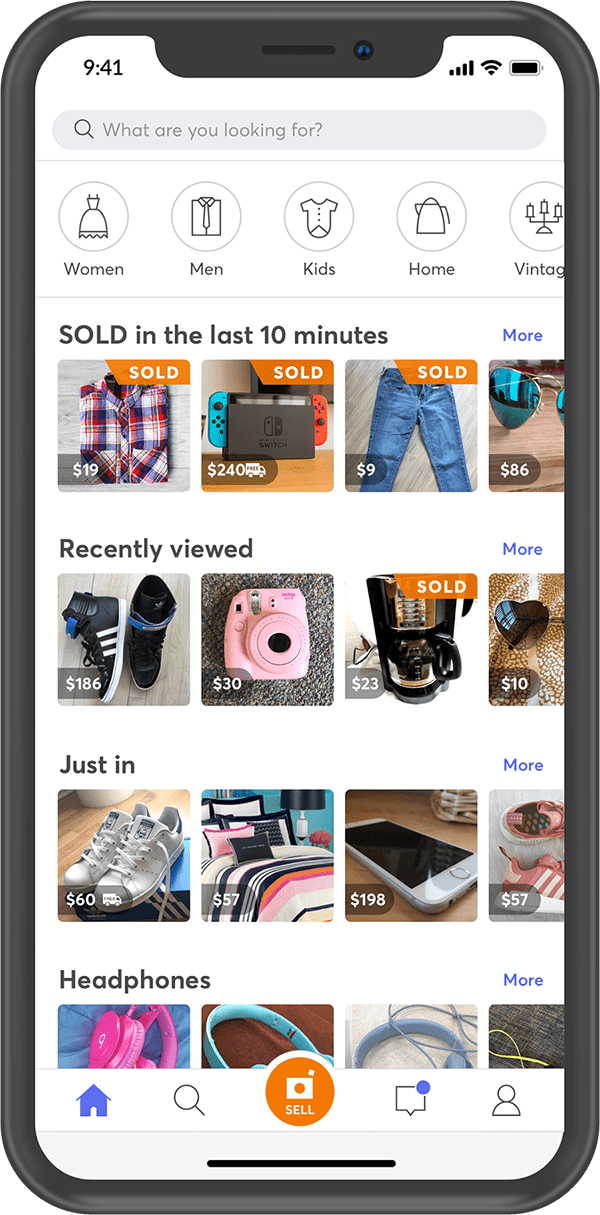Click the 'What are you looking for?' search field
The image size is (600, 1215).
pos(299,130)
